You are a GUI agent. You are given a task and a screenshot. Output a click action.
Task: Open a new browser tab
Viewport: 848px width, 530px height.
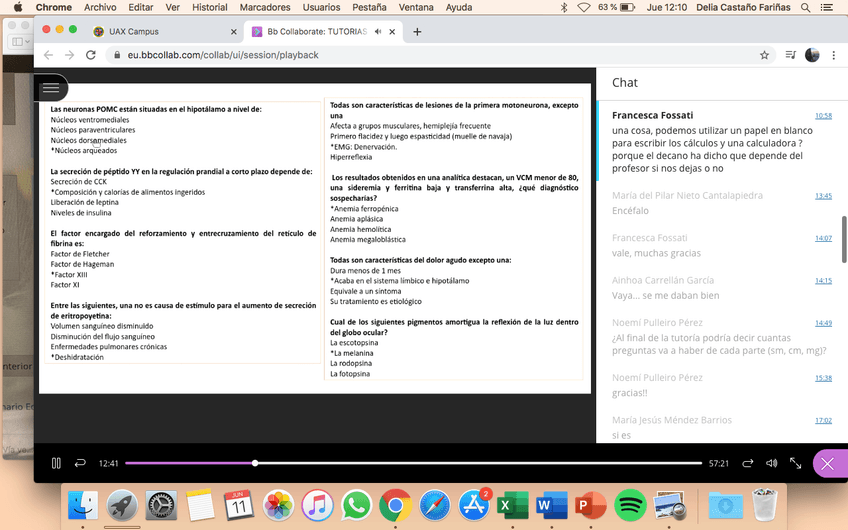click(x=417, y=31)
